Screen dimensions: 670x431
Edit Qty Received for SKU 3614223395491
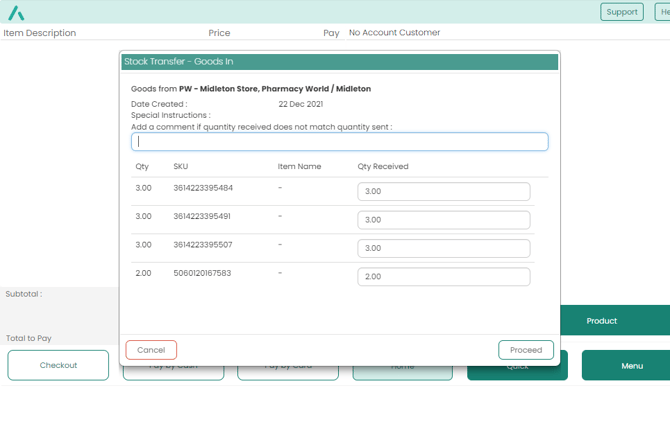[443, 220]
